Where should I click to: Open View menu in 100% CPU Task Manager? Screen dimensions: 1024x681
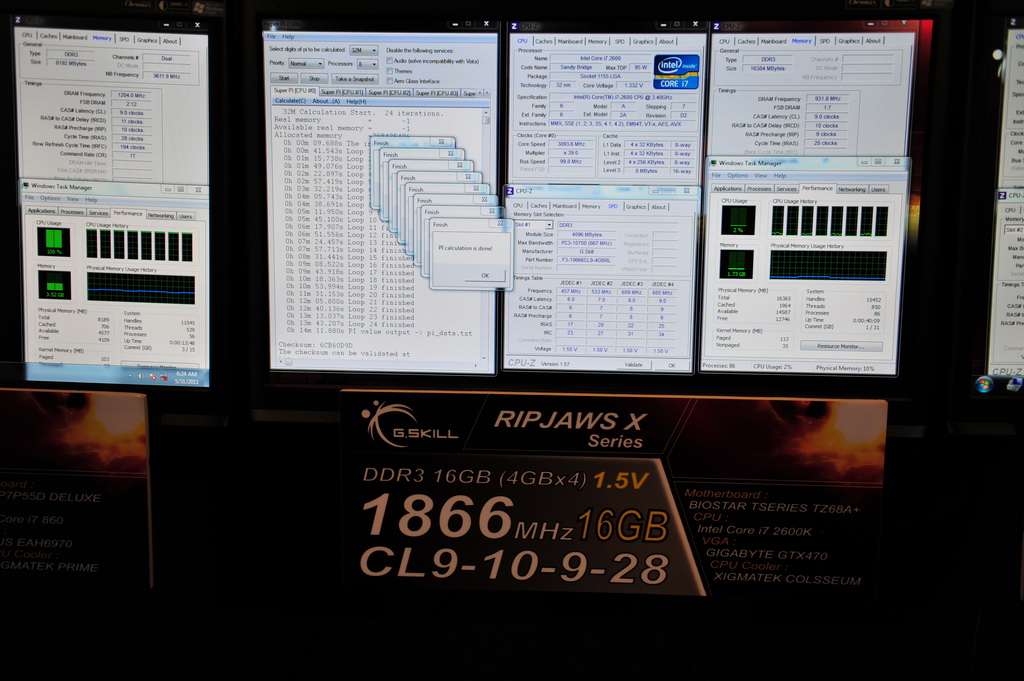click(72, 199)
